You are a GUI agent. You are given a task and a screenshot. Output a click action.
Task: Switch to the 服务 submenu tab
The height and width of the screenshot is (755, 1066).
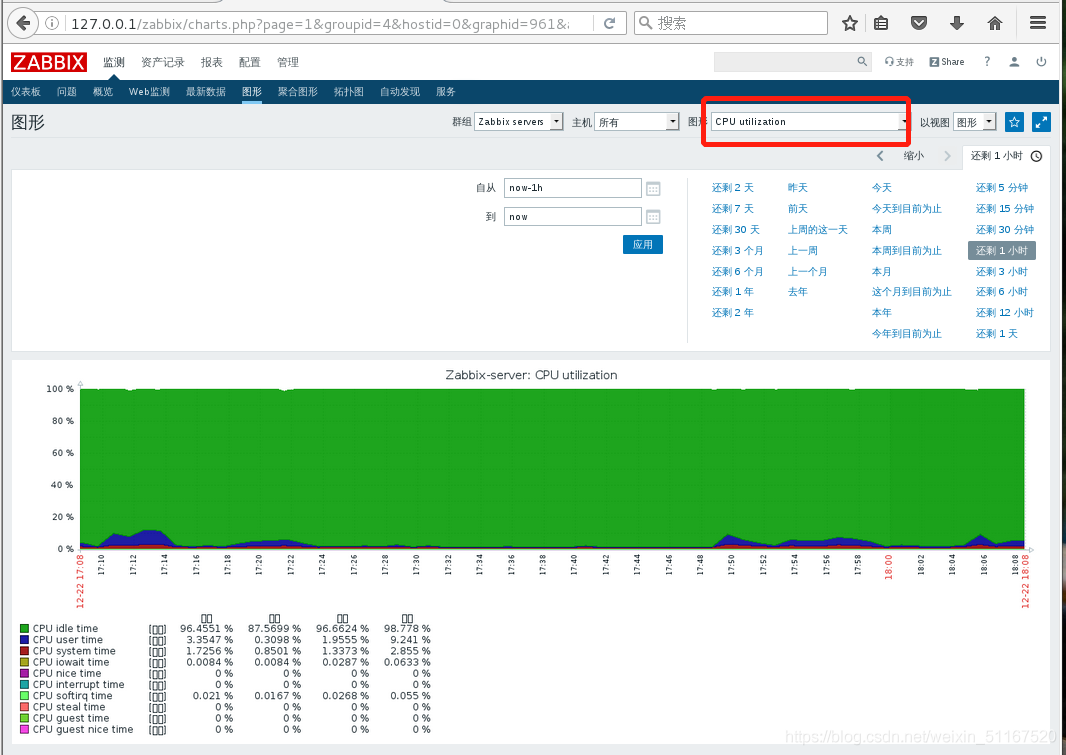tap(445, 92)
